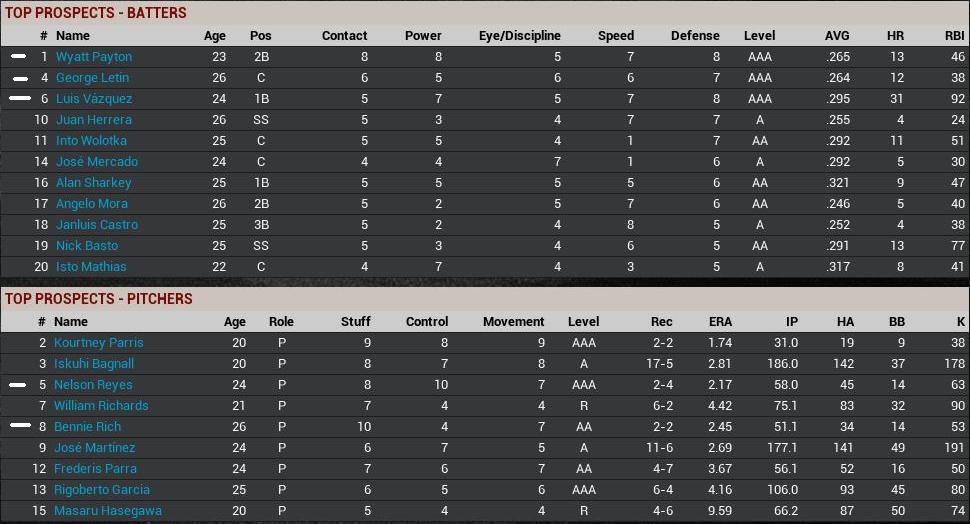The image size is (970, 524).
Task: Sort pitchers by Movement header
Action: point(513,322)
